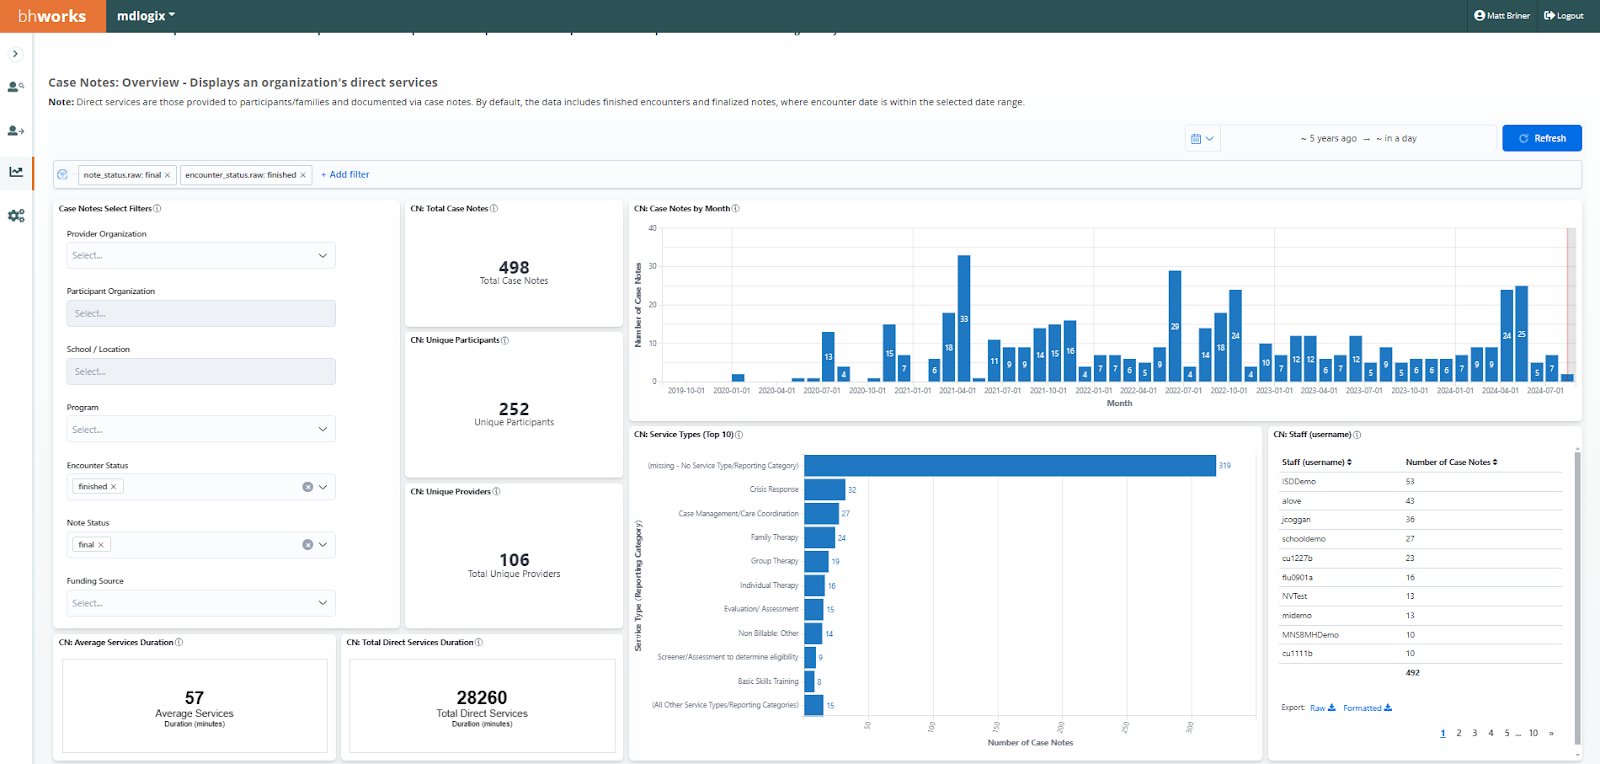
Task: Clear all Encounter Status selections
Action: (x=308, y=487)
